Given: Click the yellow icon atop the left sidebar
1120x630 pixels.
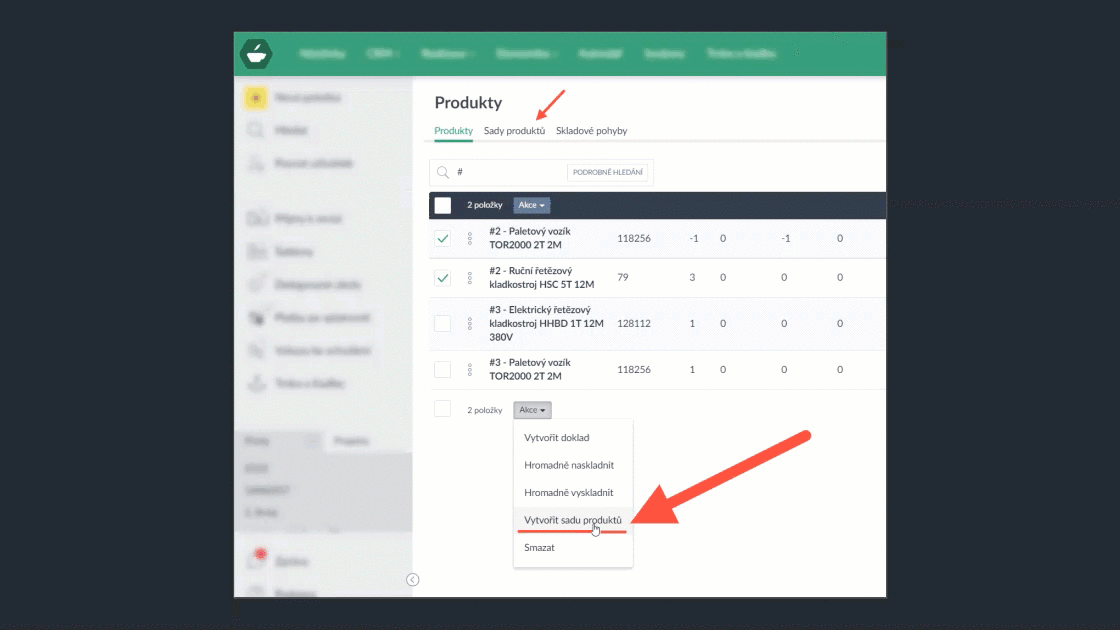Looking at the screenshot, I should click(x=256, y=98).
